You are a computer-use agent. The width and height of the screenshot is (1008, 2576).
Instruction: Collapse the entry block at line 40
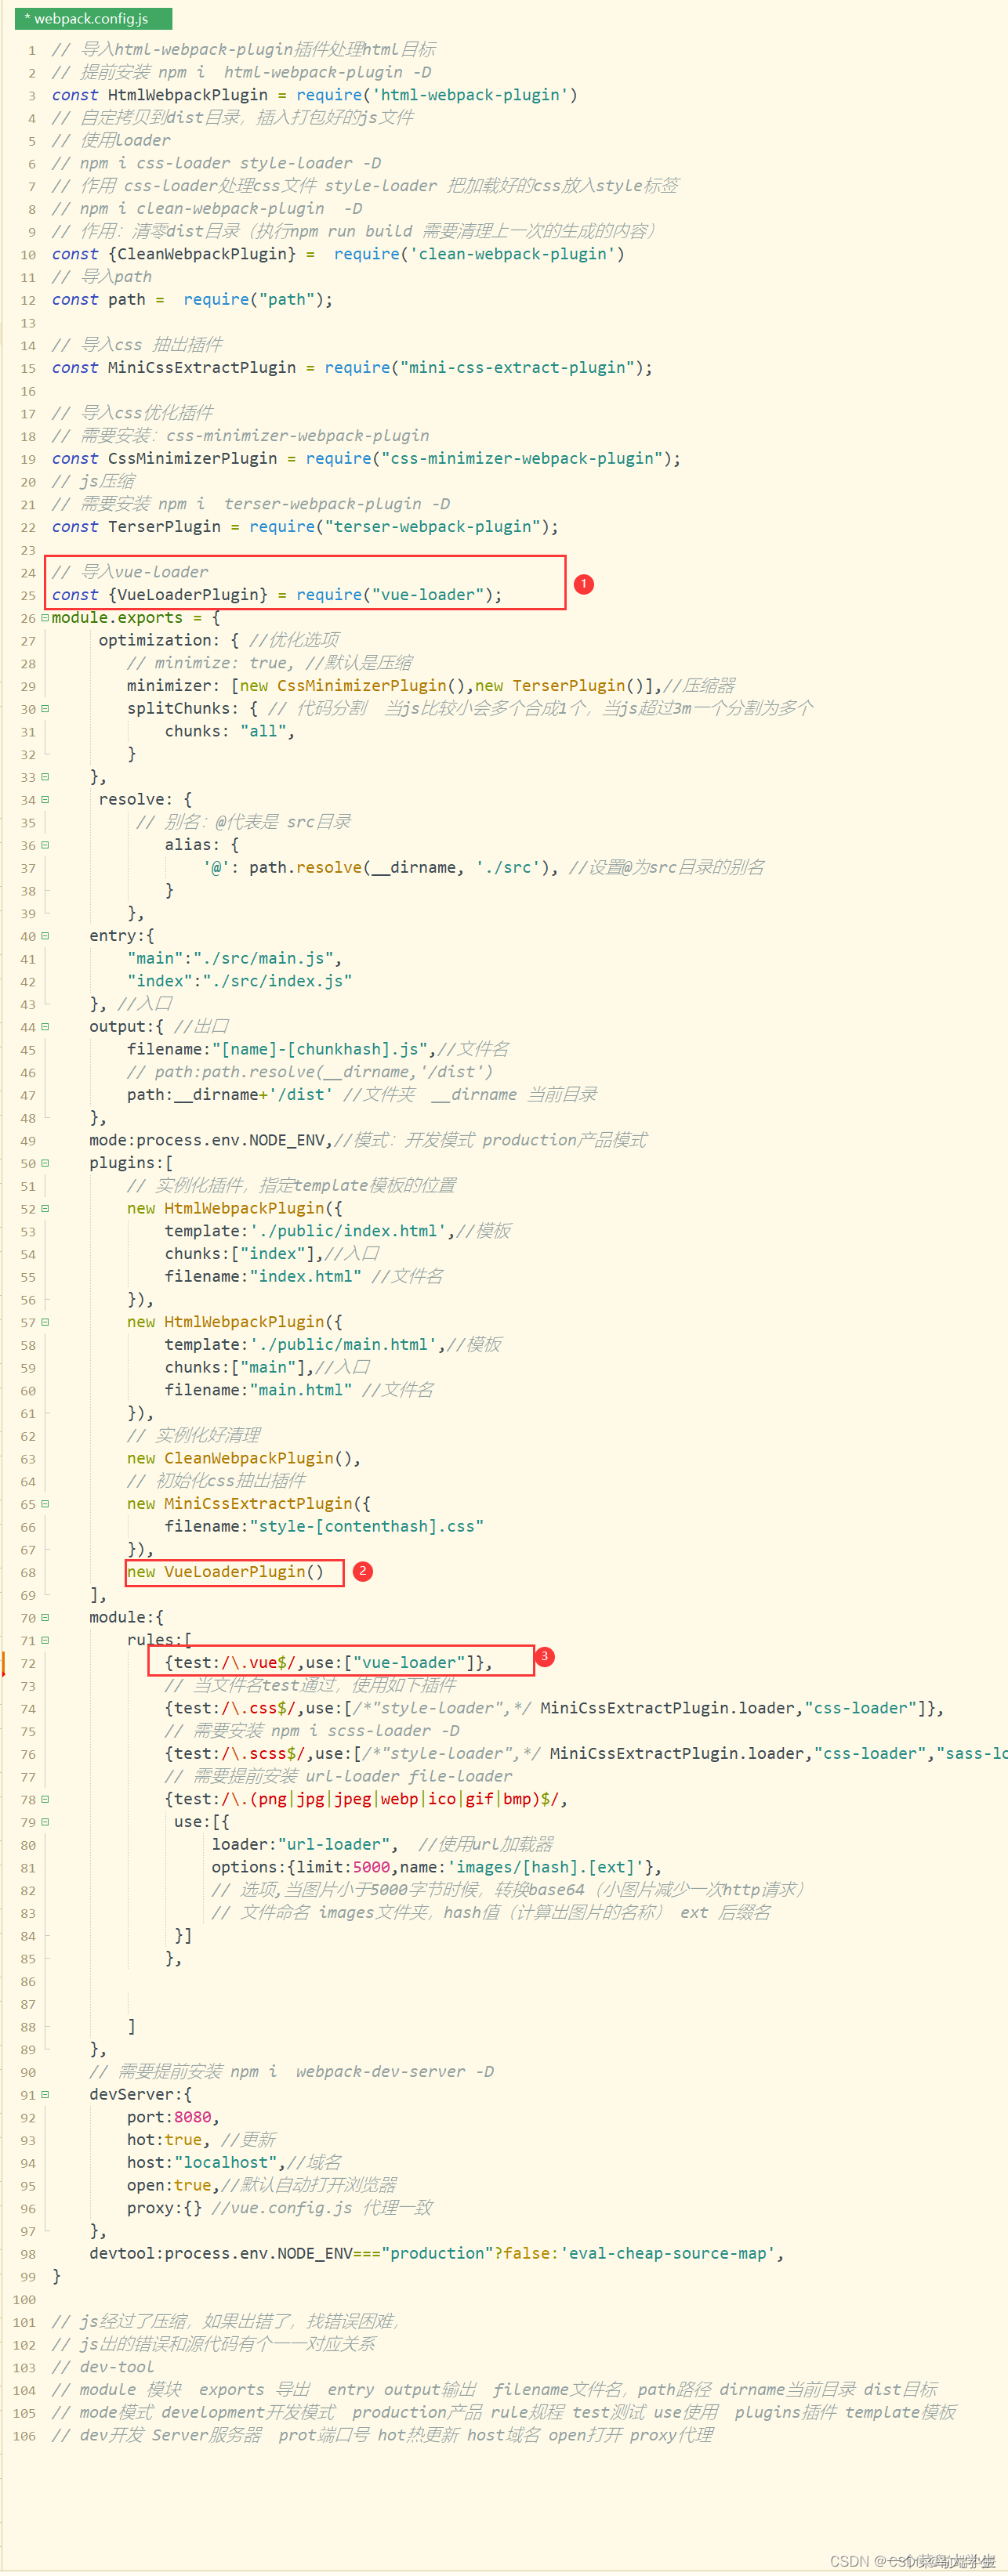pyautogui.click(x=45, y=936)
